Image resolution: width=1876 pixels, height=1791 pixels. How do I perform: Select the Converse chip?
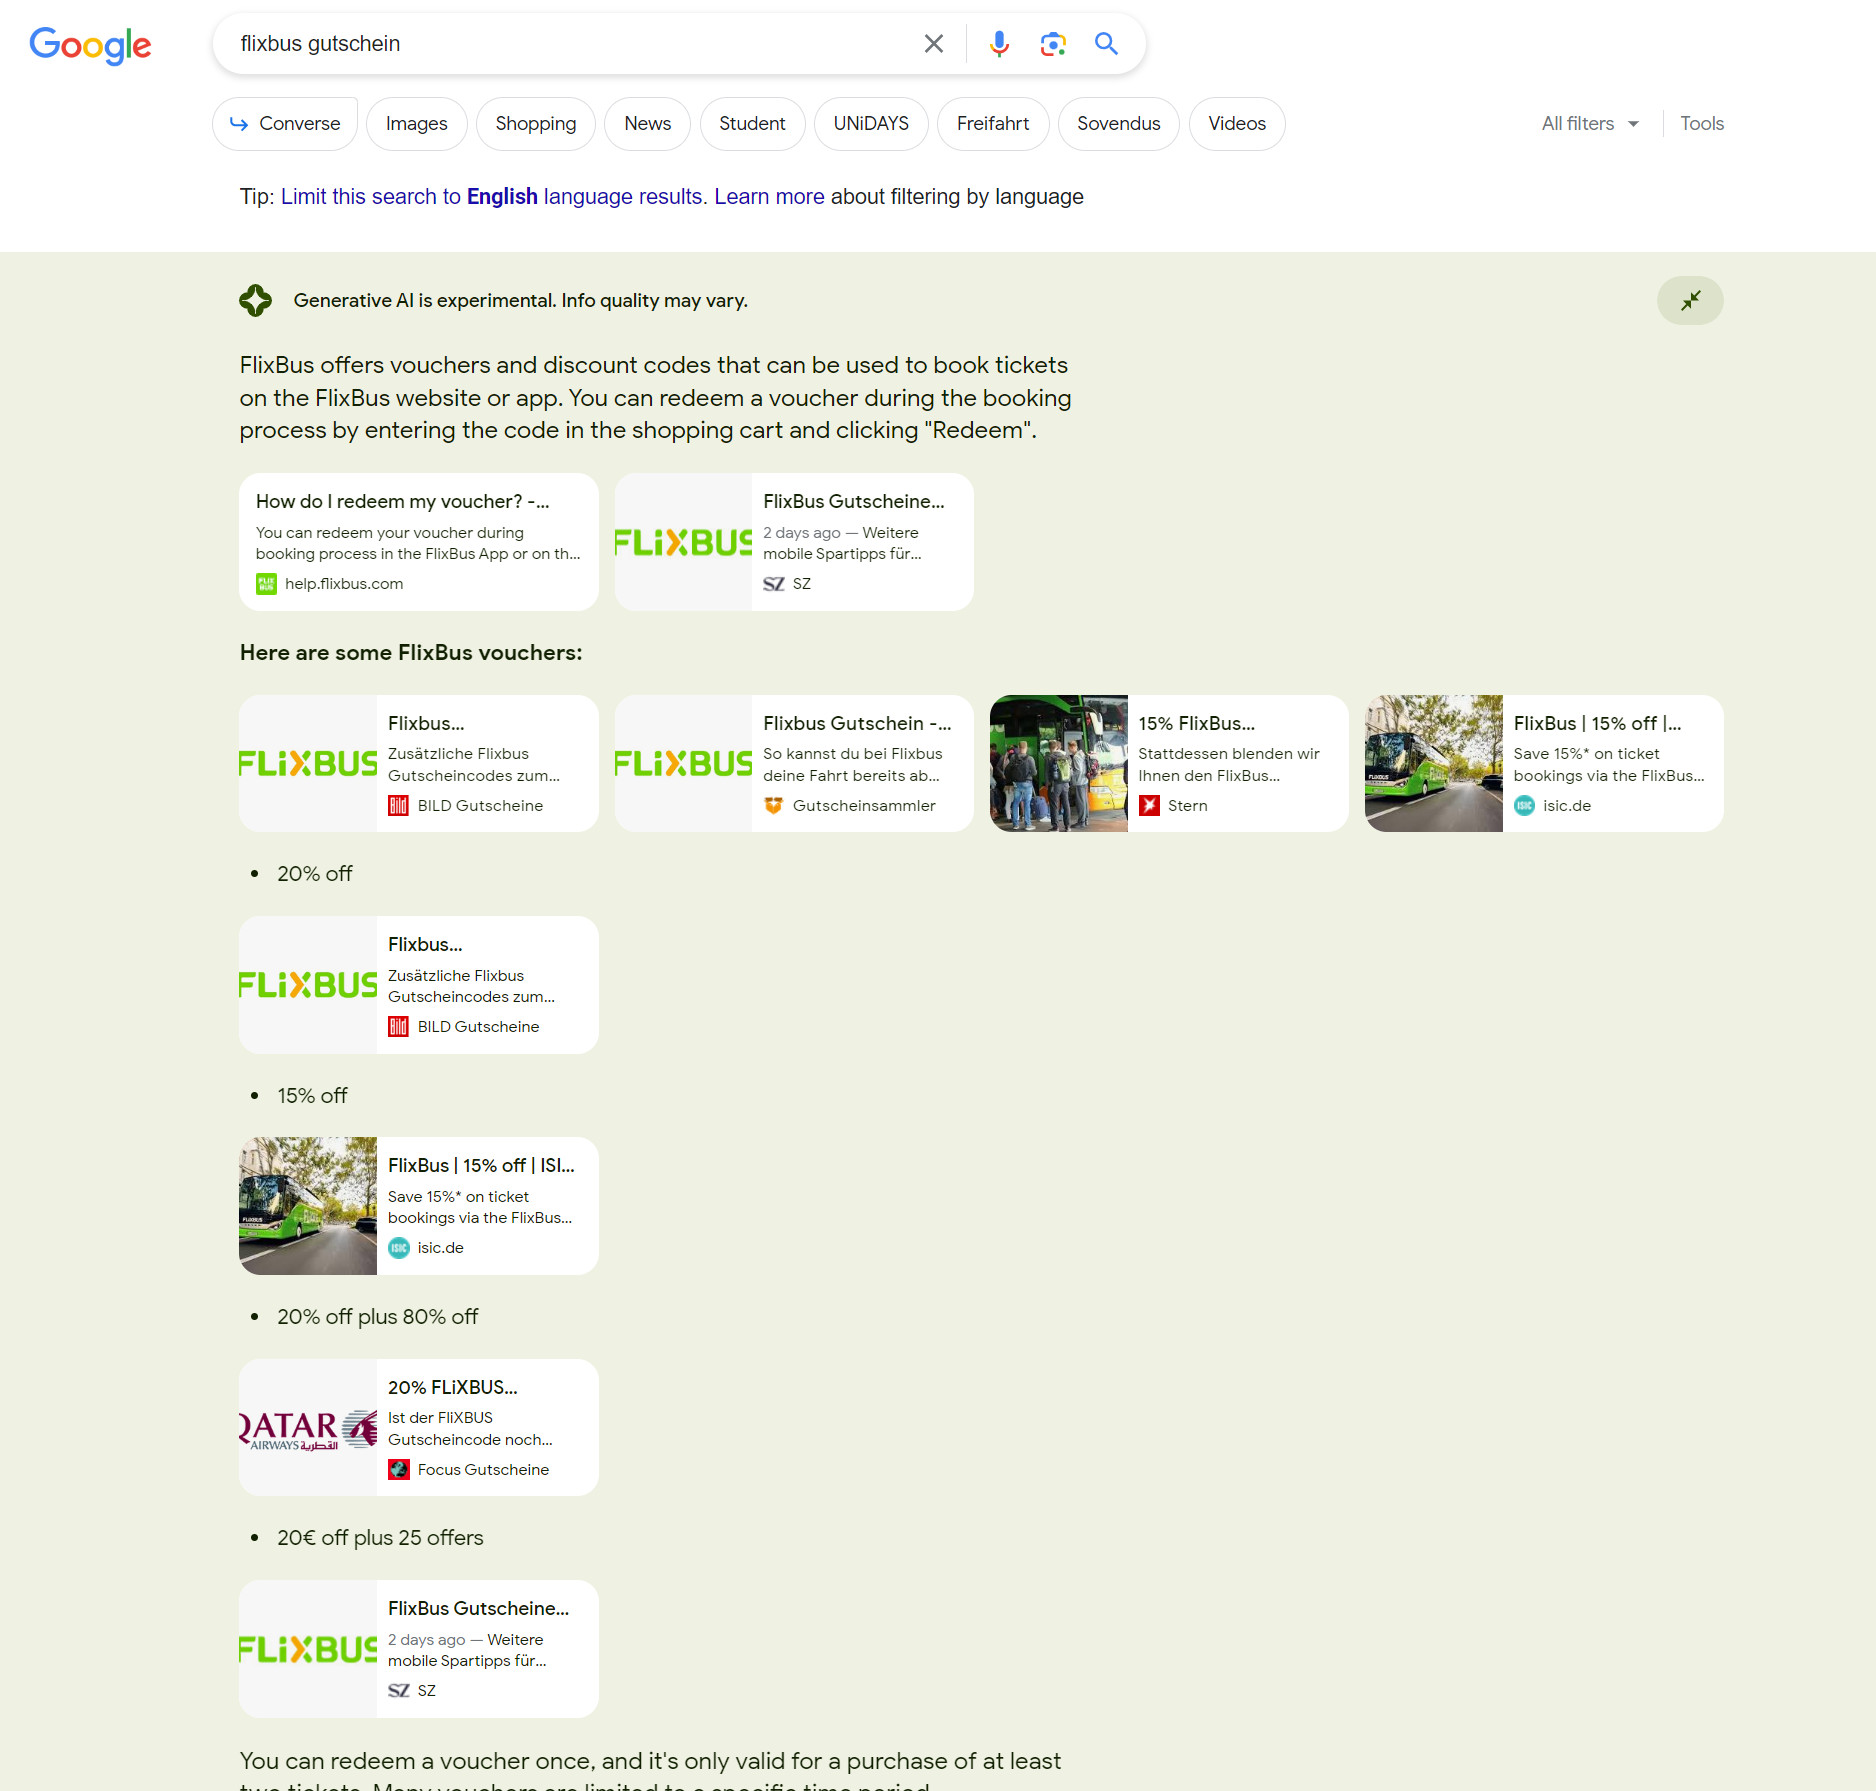285,124
